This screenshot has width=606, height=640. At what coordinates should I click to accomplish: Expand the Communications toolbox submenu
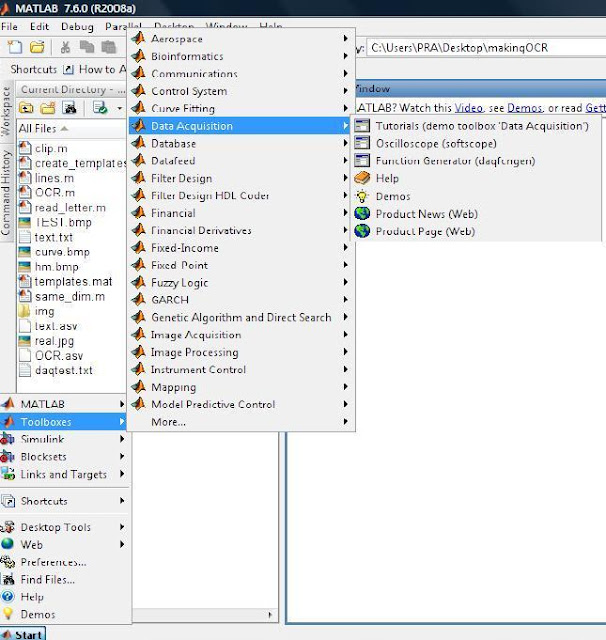click(x=240, y=73)
